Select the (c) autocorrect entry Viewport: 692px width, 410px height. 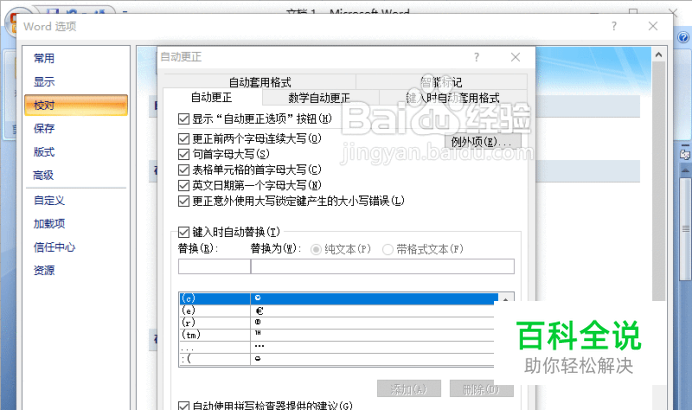pyautogui.click(x=338, y=298)
